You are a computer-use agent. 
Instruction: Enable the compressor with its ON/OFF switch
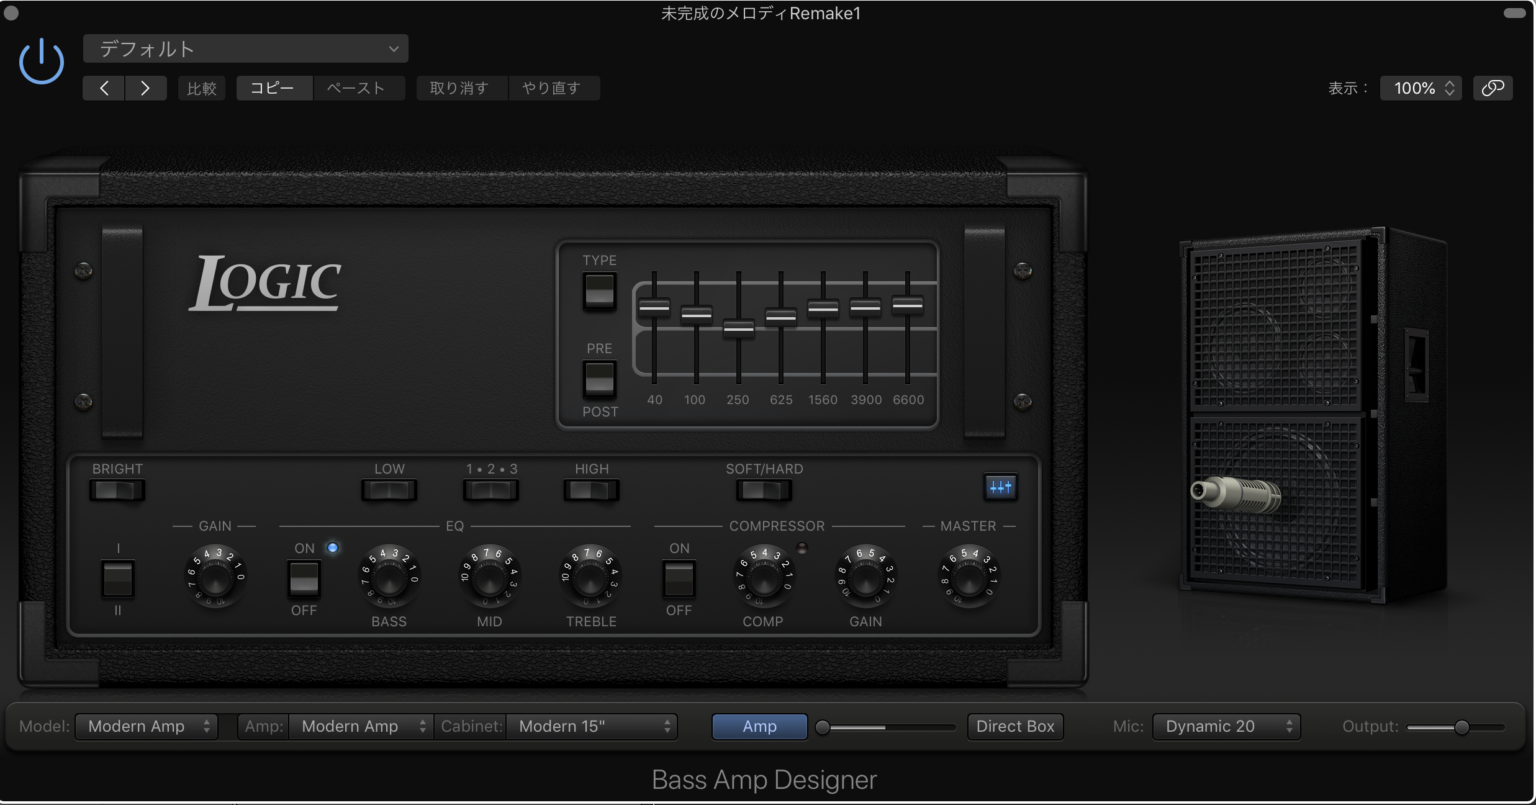click(678, 580)
